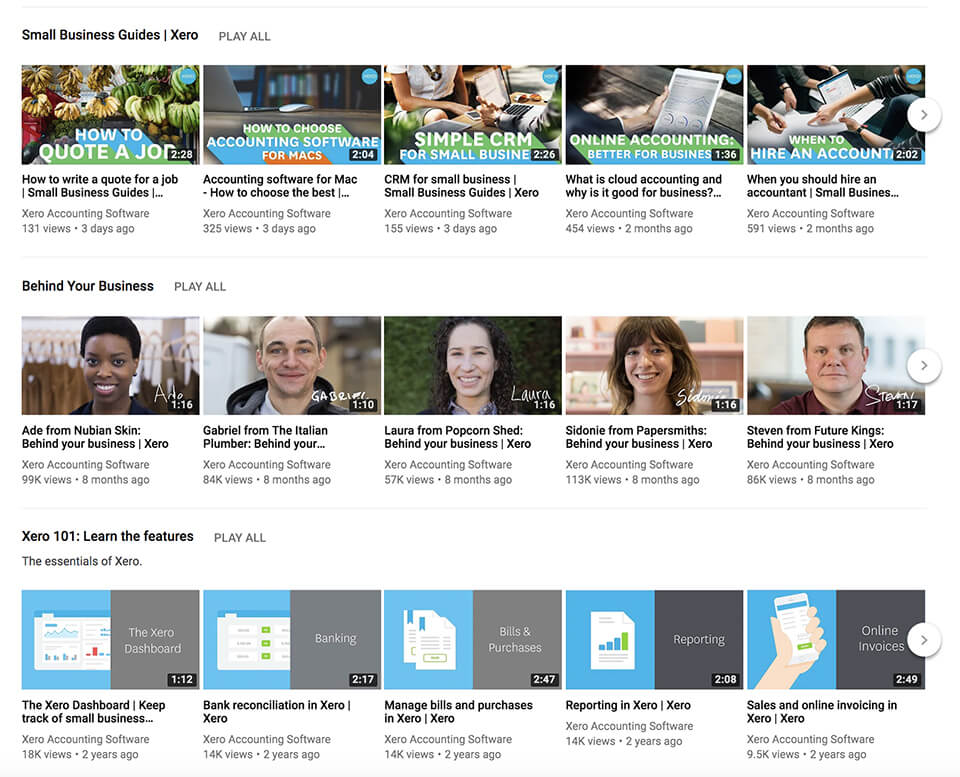Open 'Accounting software for Macs' thumbnail
960x777 pixels.
tap(291, 114)
